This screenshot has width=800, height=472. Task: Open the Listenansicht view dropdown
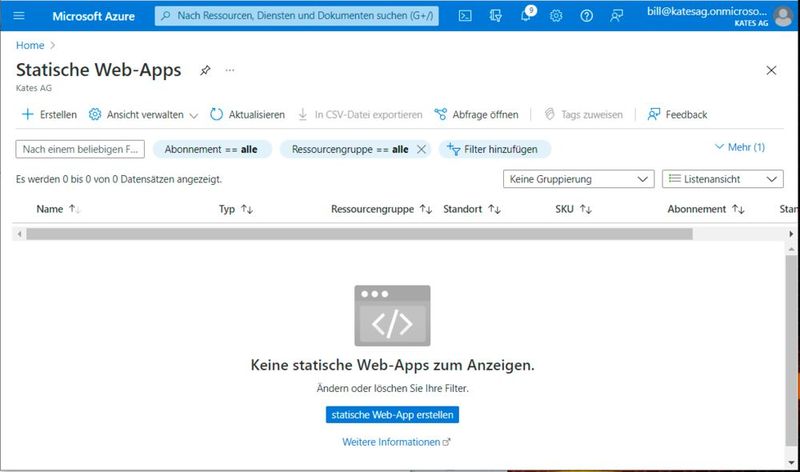[x=723, y=179]
